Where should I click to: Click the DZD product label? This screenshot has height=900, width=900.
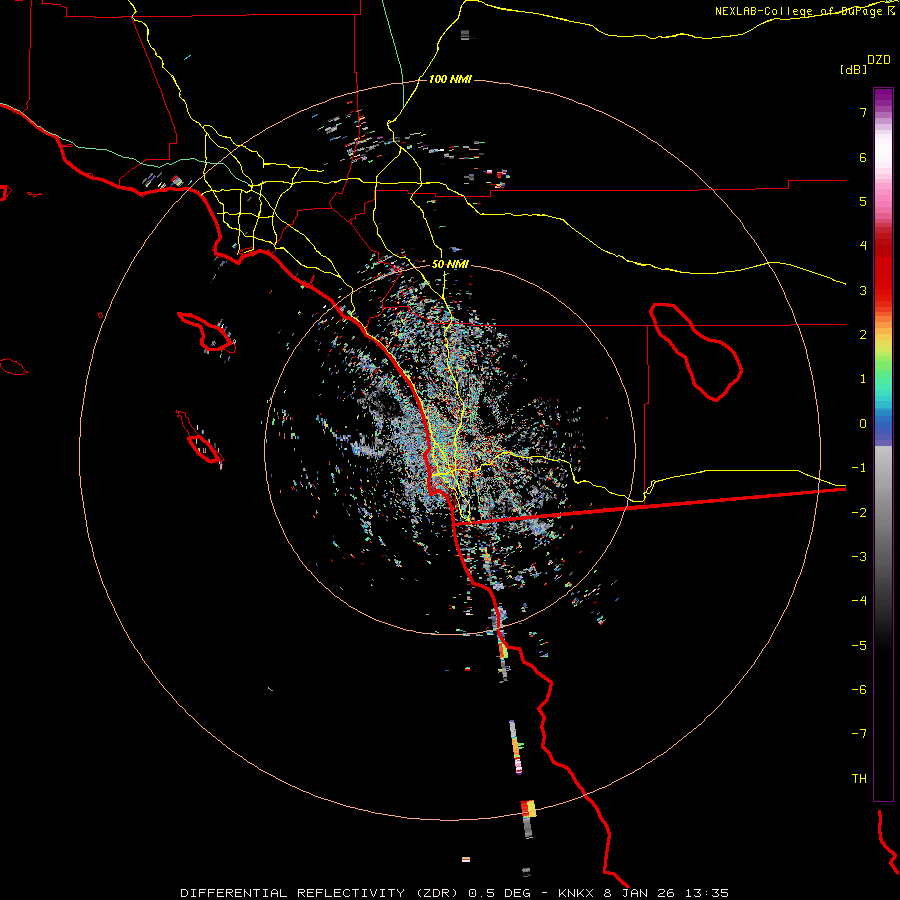879,60
